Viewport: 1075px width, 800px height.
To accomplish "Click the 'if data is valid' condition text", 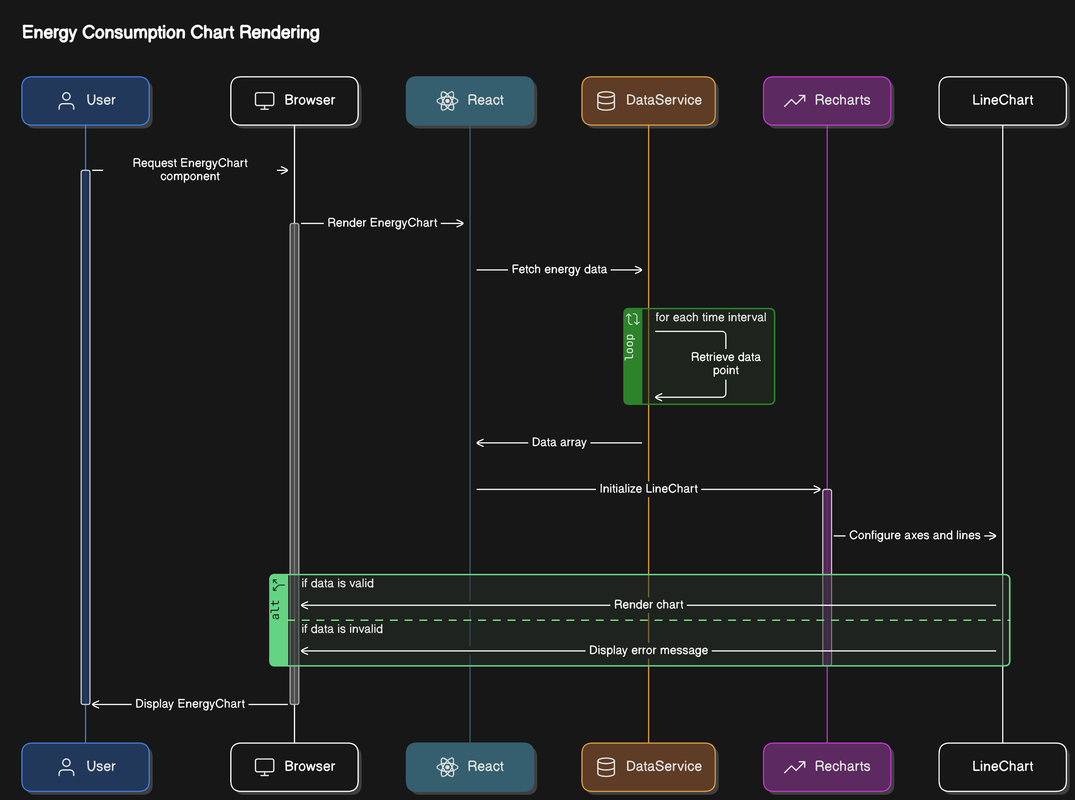I will (337, 583).
